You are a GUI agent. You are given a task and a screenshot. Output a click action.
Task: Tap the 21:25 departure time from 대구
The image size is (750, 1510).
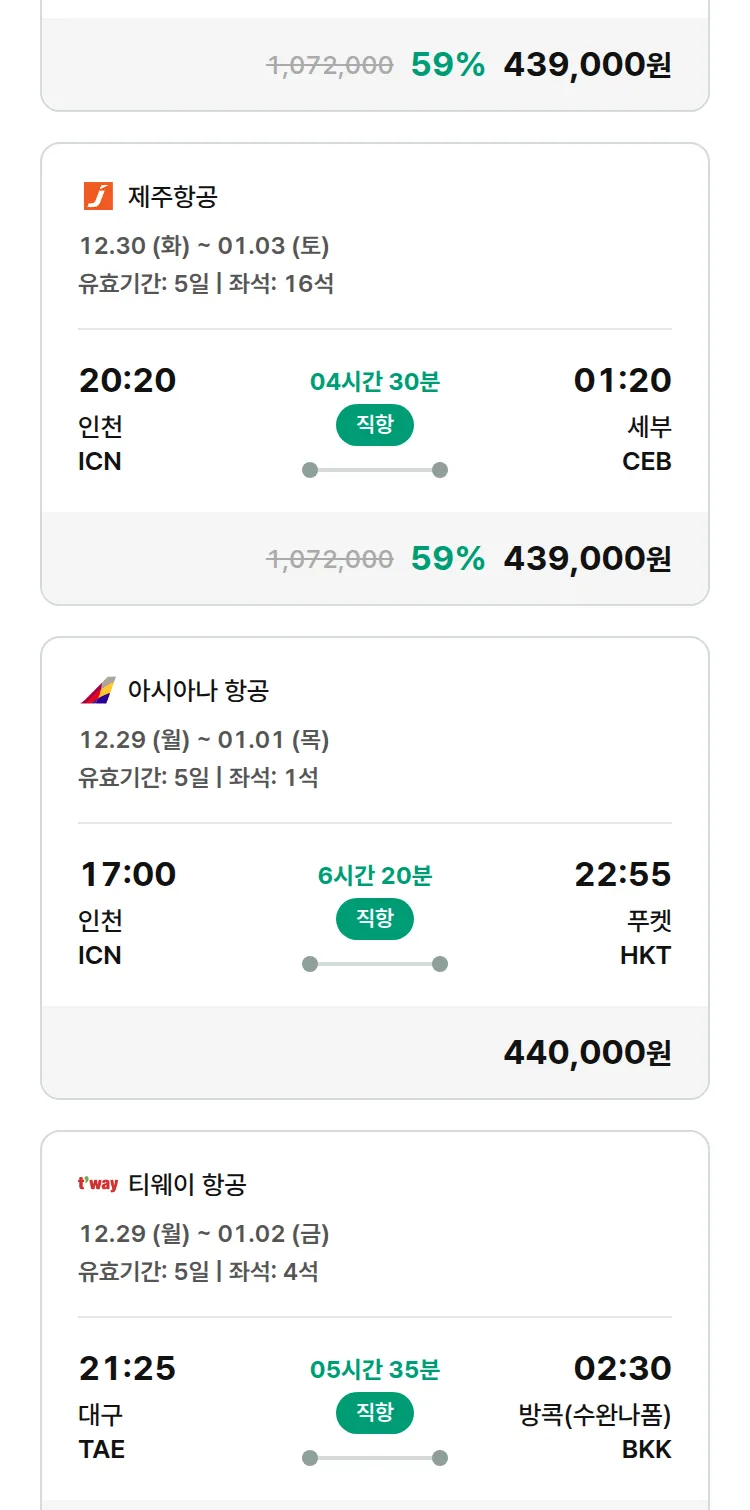127,1368
